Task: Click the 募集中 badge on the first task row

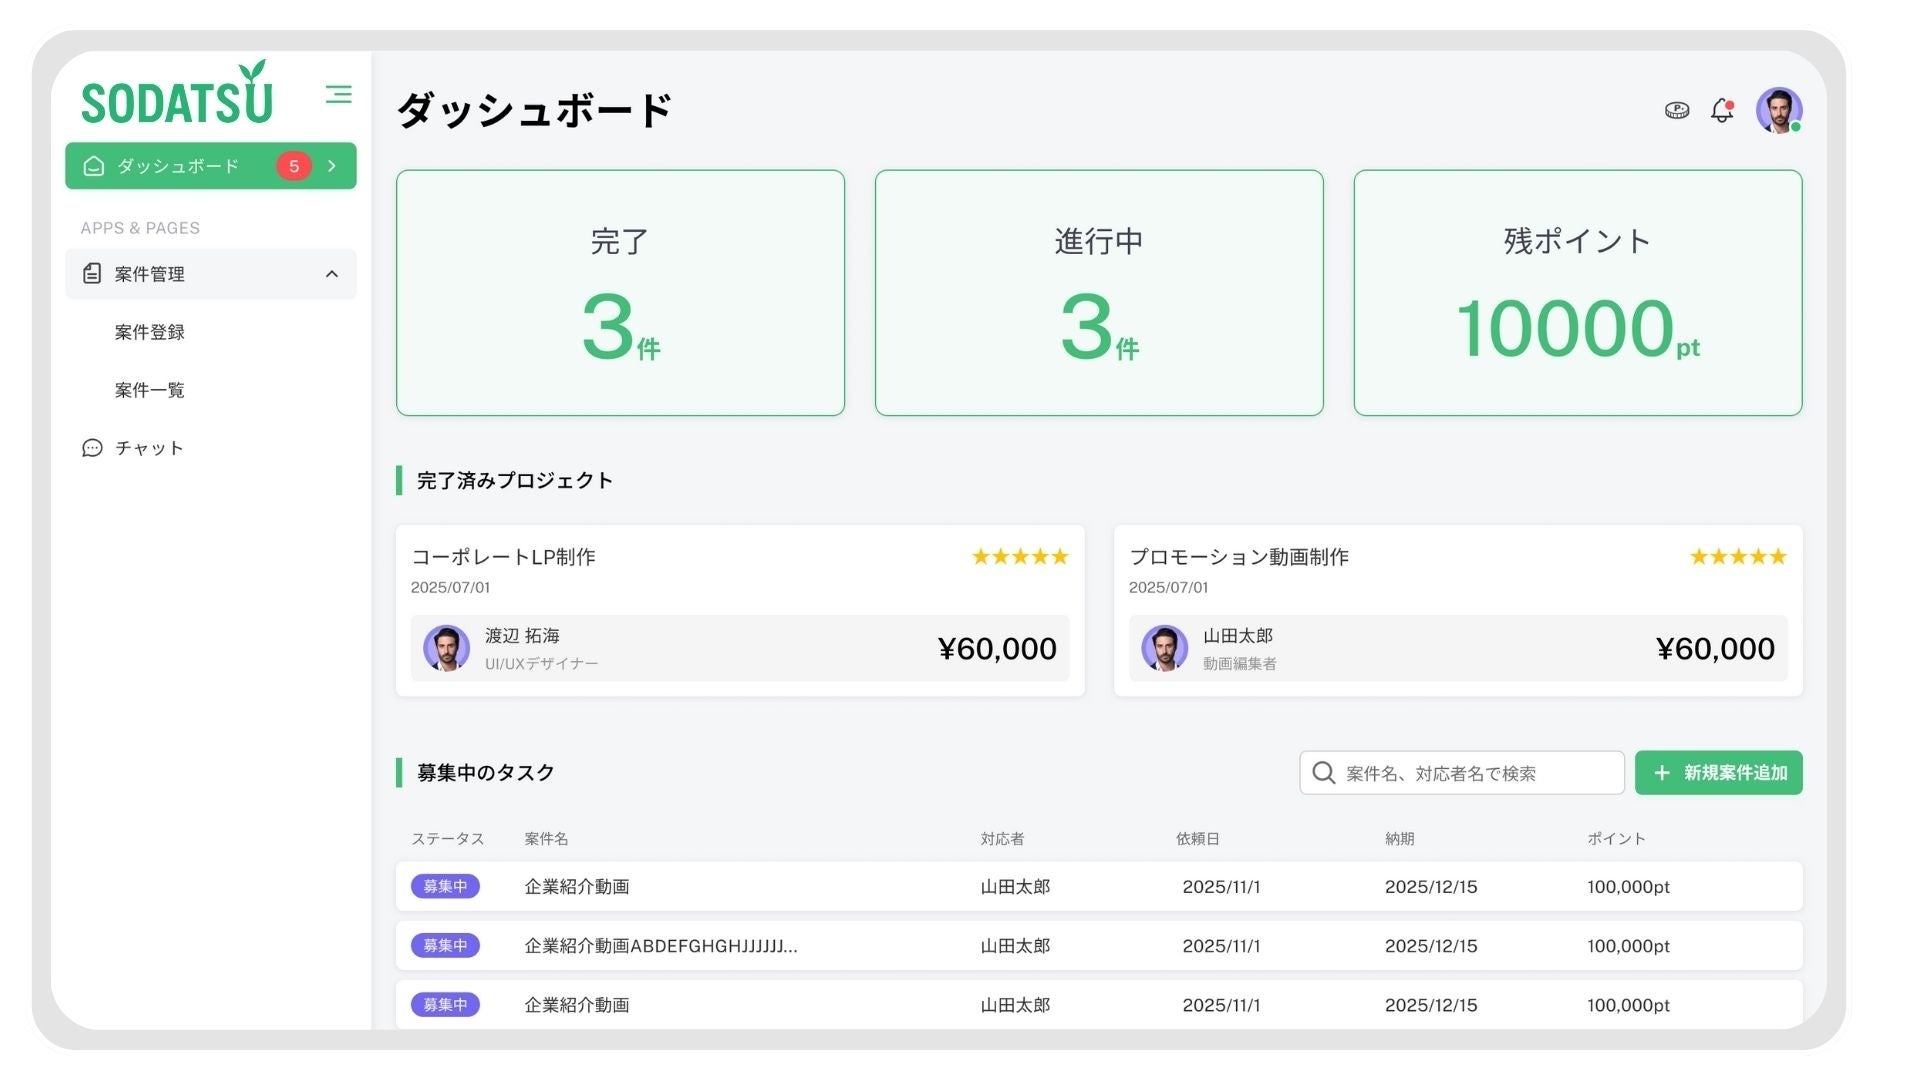Action: (445, 886)
